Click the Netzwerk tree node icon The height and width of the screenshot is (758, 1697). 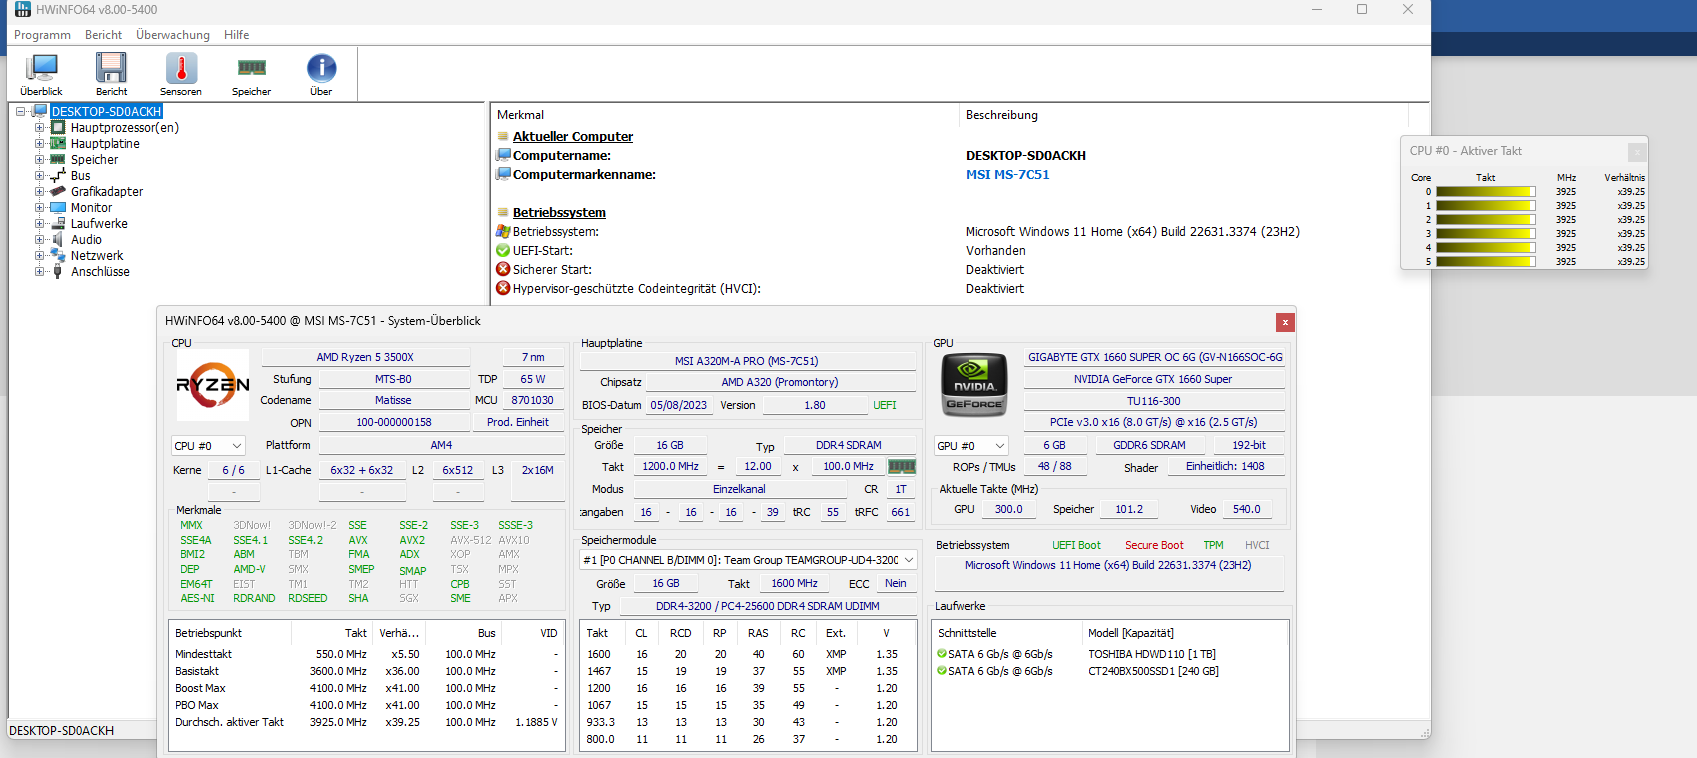[58, 256]
